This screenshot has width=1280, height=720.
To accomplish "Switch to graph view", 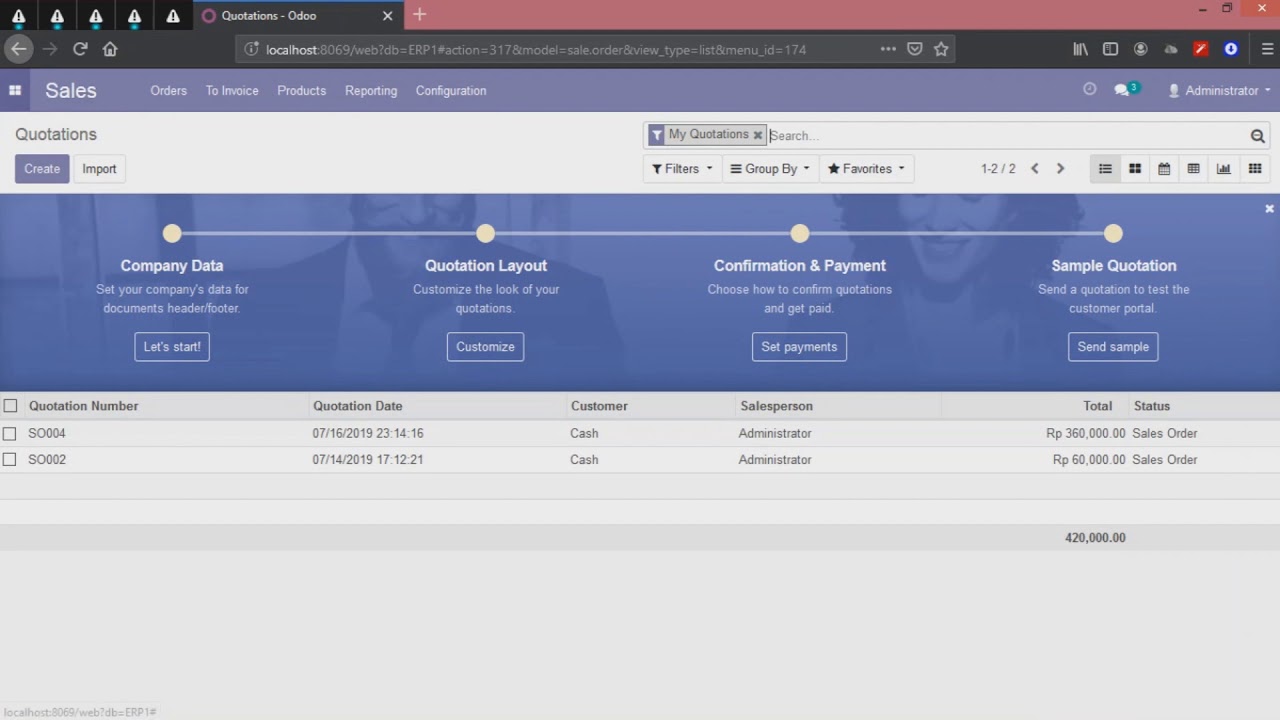I will click(1223, 169).
